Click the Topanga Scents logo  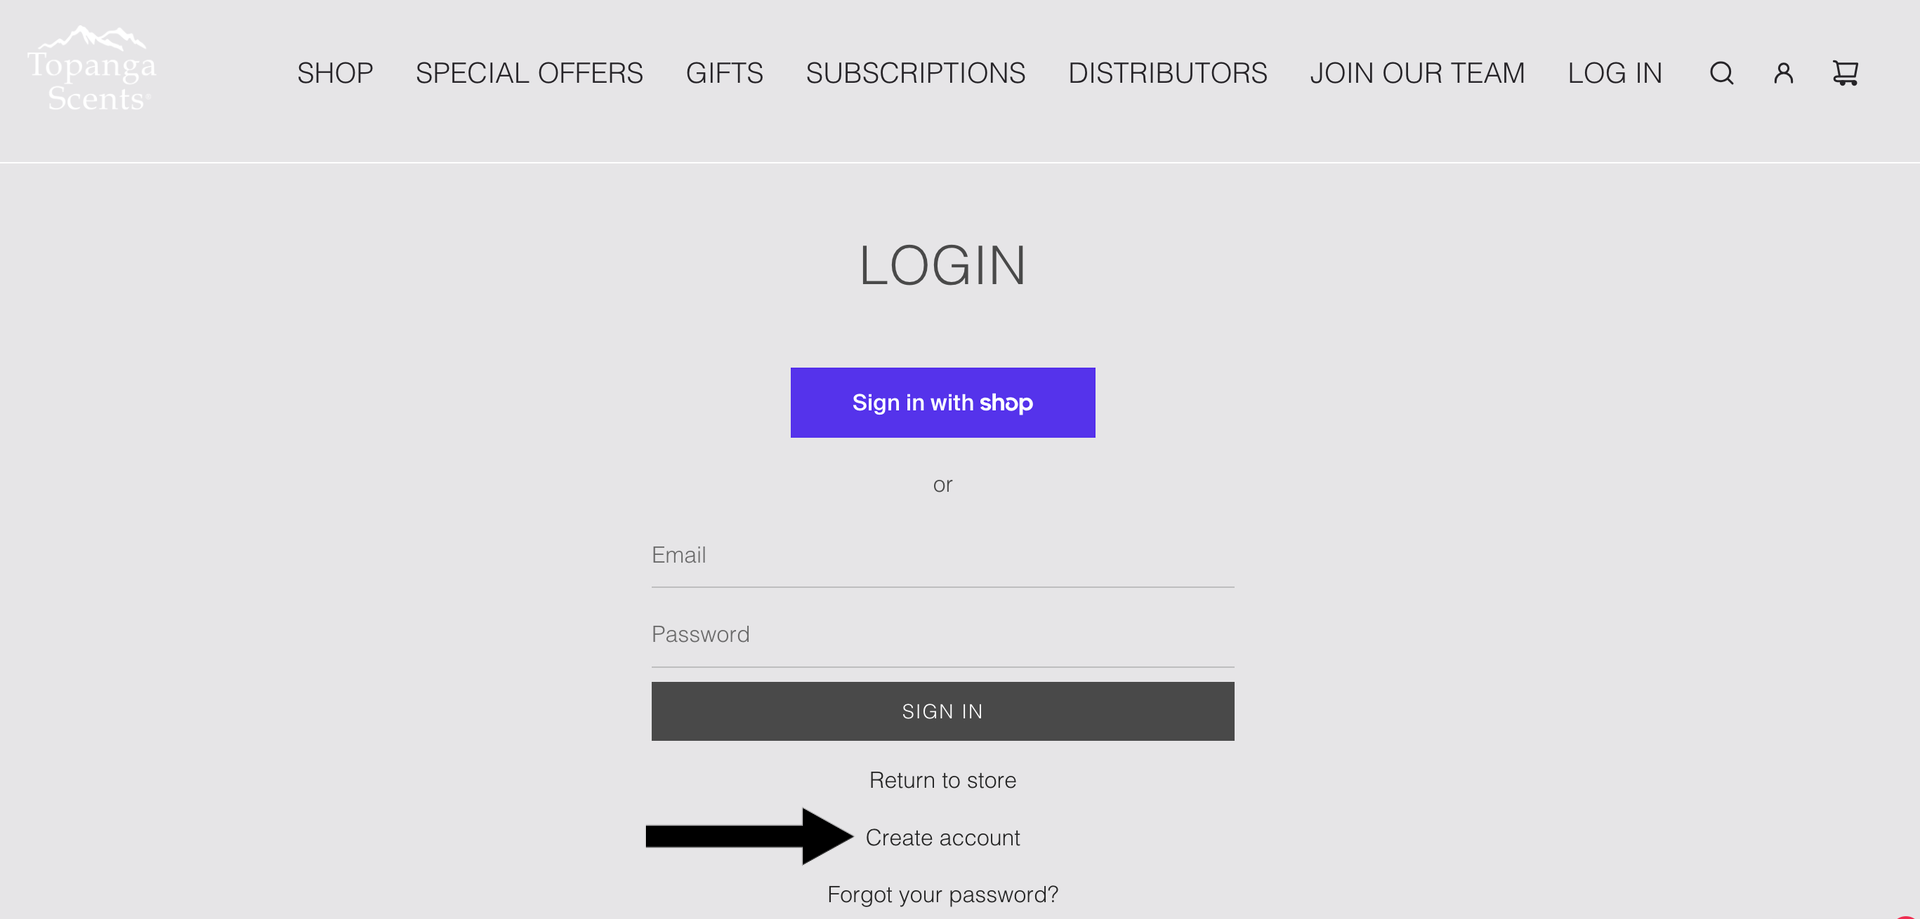click(x=92, y=68)
